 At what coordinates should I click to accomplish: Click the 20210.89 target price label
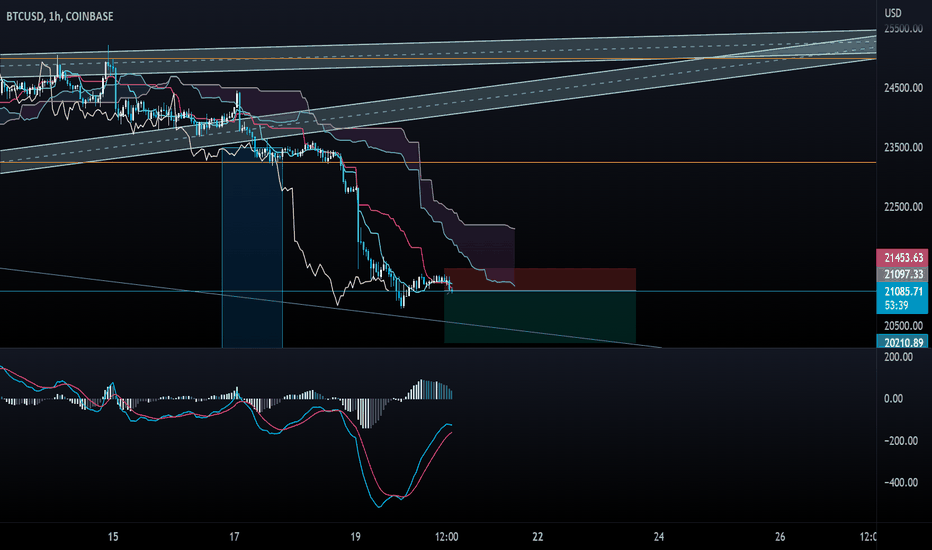tap(902, 342)
